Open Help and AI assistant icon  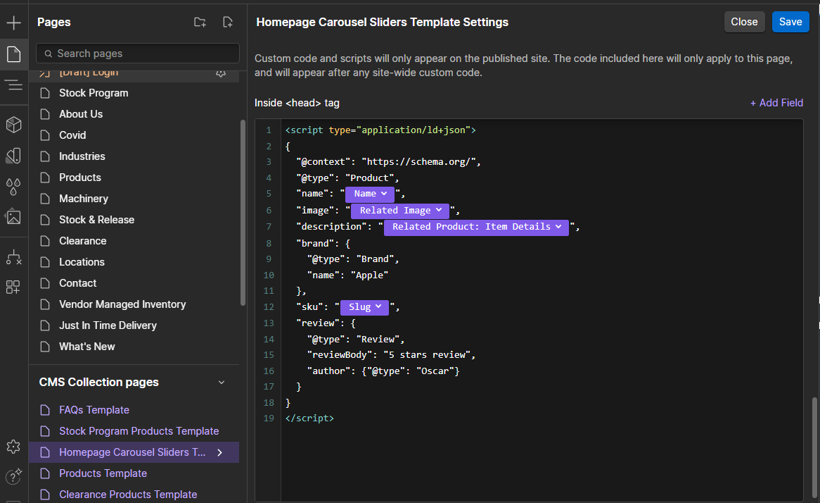click(14, 476)
